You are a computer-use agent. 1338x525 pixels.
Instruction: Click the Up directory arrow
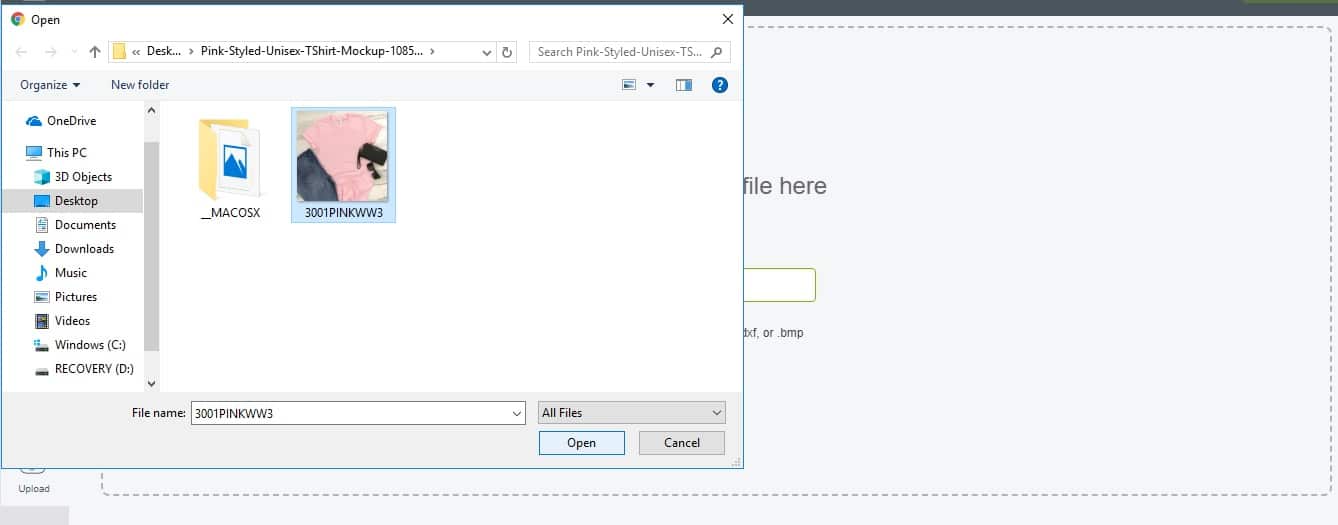coord(95,52)
